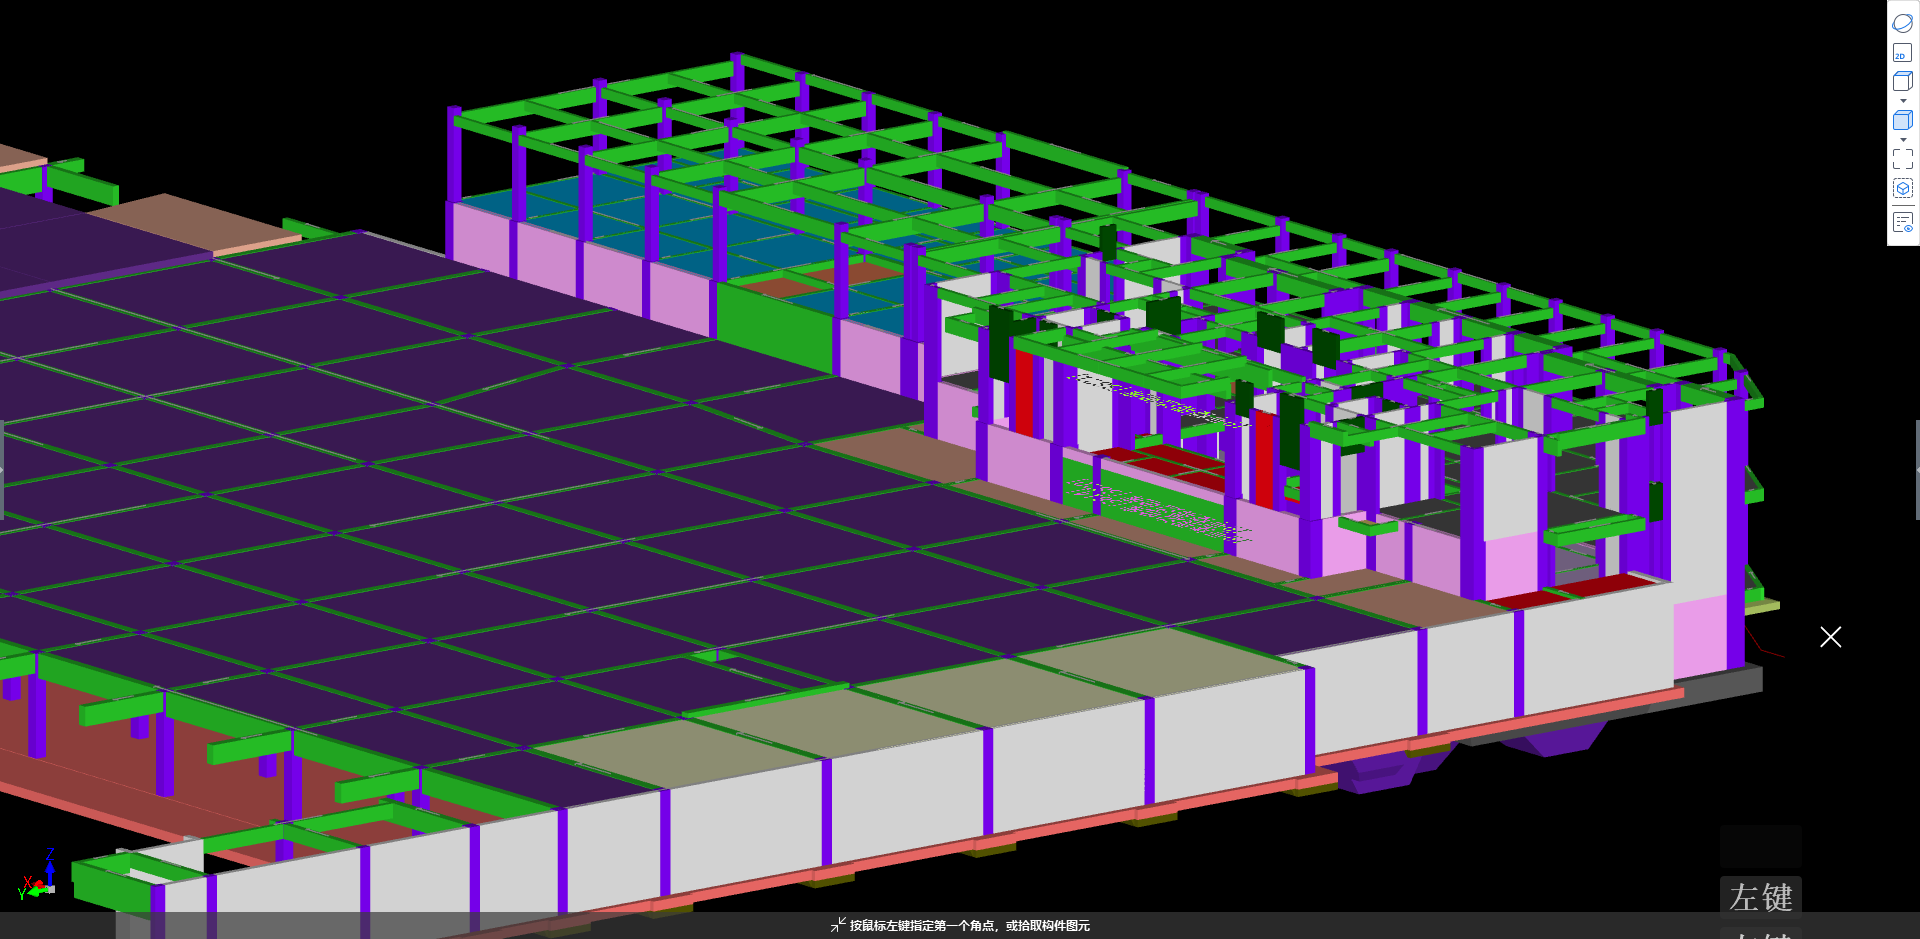Click the 左键 key indicator label
The image size is (1920, 939).
coord(1760,897)
